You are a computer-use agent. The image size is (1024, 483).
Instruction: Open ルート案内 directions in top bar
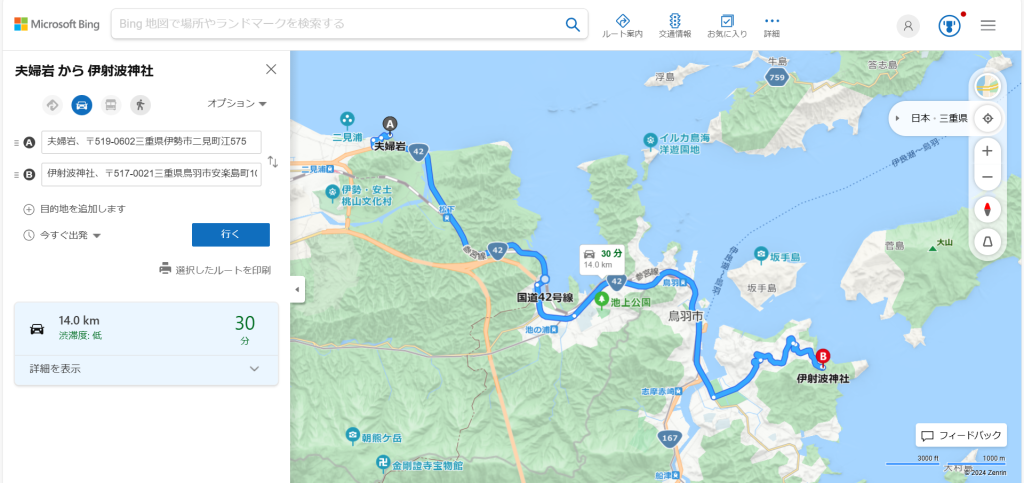(622, 25)
